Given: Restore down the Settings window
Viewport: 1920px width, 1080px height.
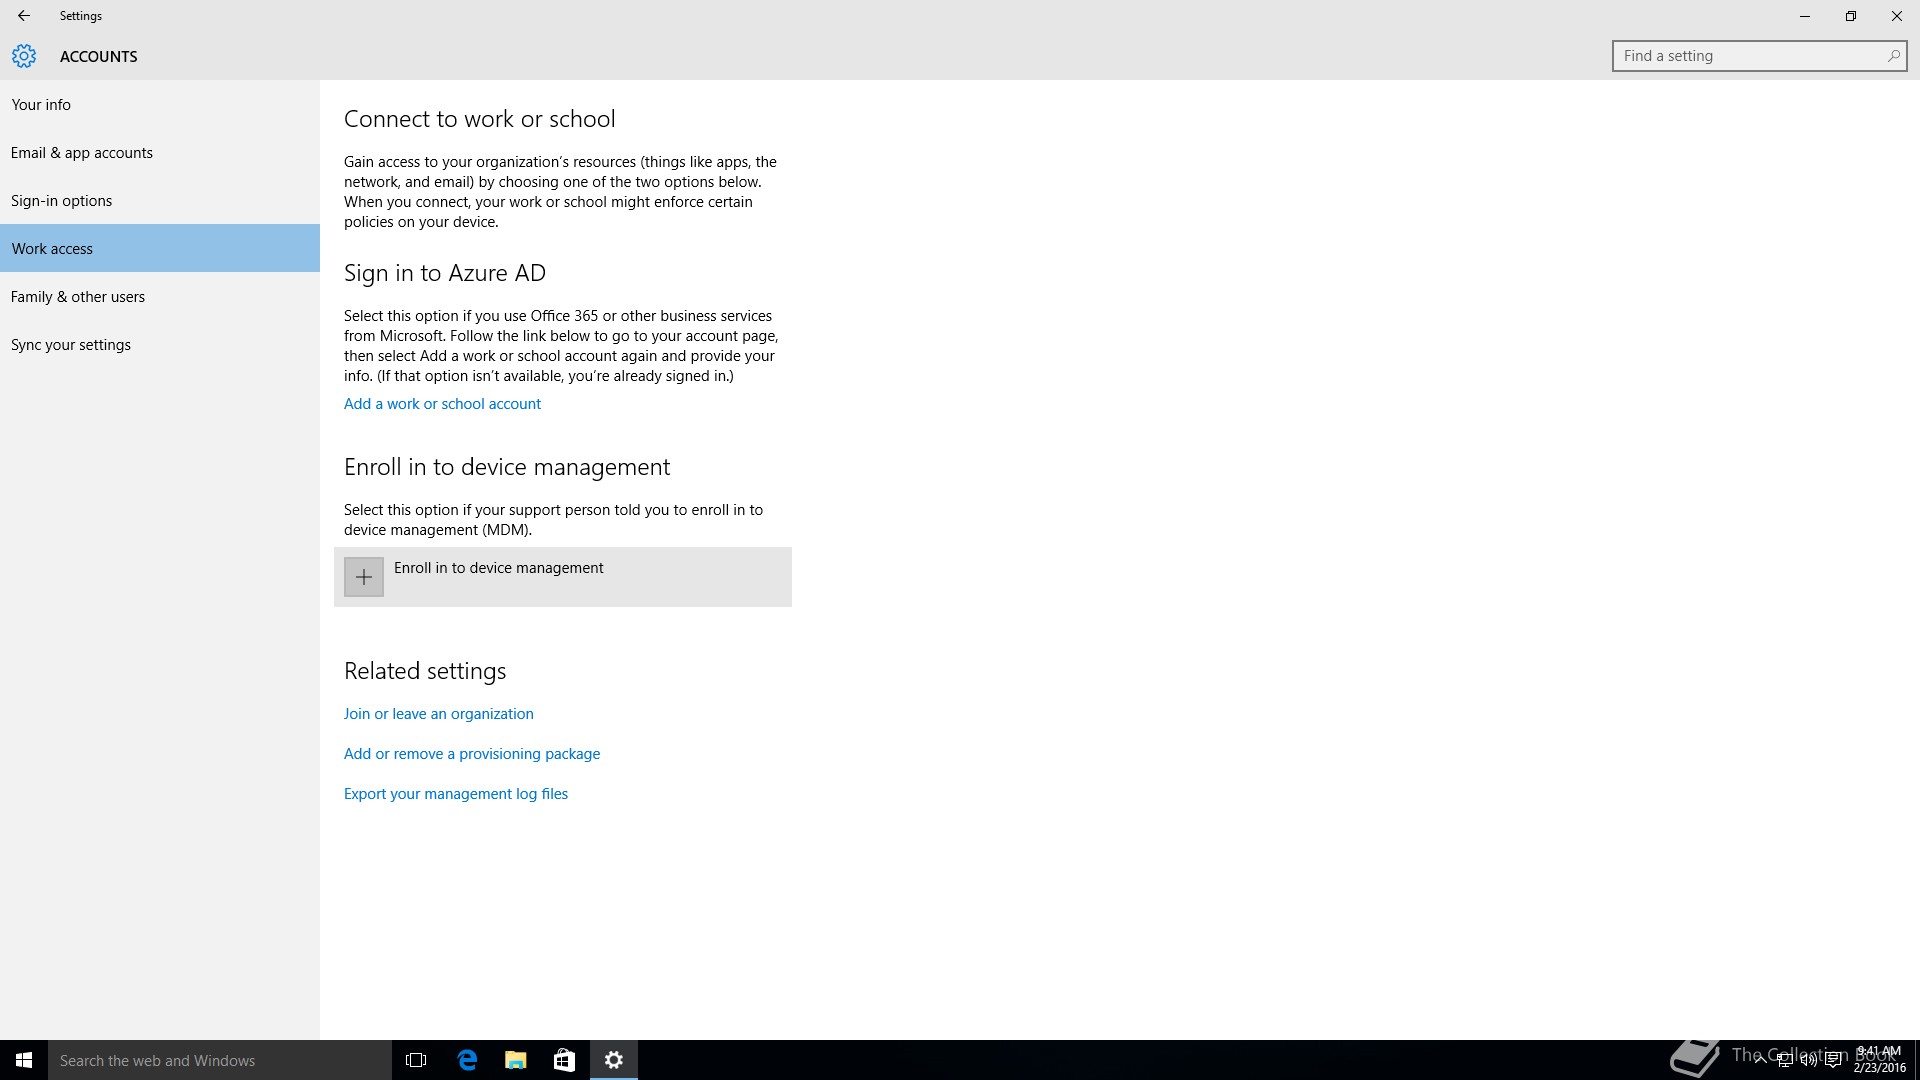Looking at the screenshot, I should (1851, 16).
